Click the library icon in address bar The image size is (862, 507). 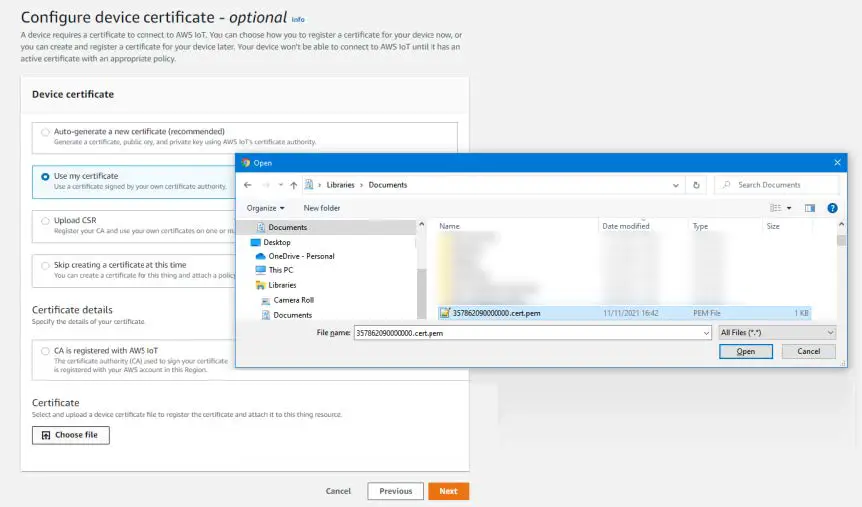(x=309, y=185)
